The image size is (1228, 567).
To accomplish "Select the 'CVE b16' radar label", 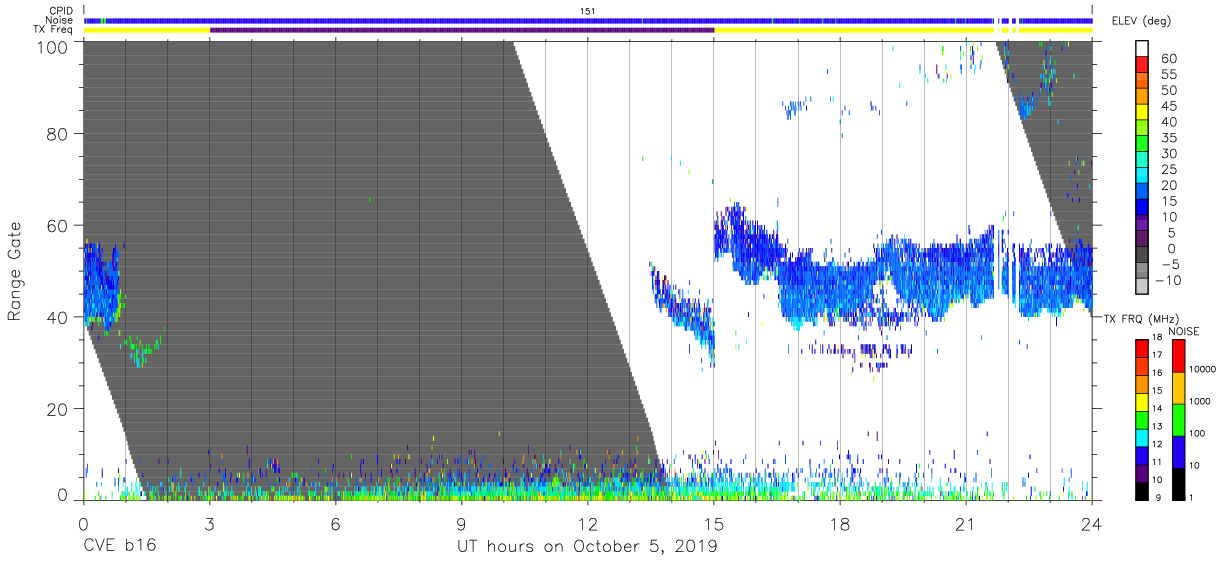I will tap(119, 547).
